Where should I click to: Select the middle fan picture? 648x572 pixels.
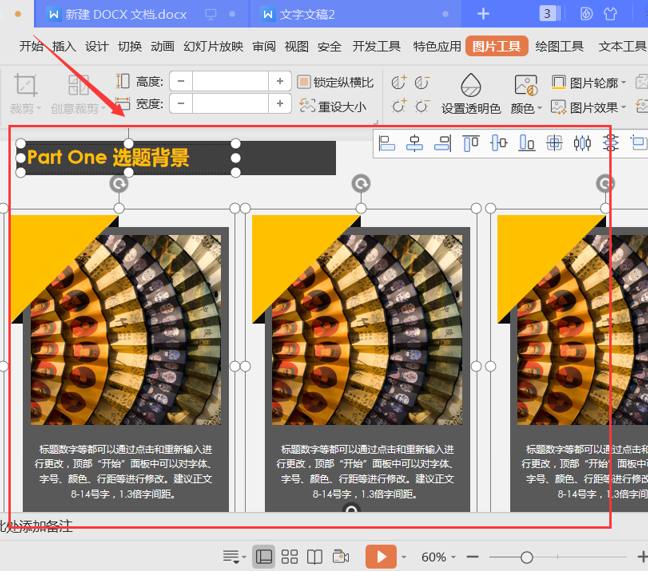[367, 330]
